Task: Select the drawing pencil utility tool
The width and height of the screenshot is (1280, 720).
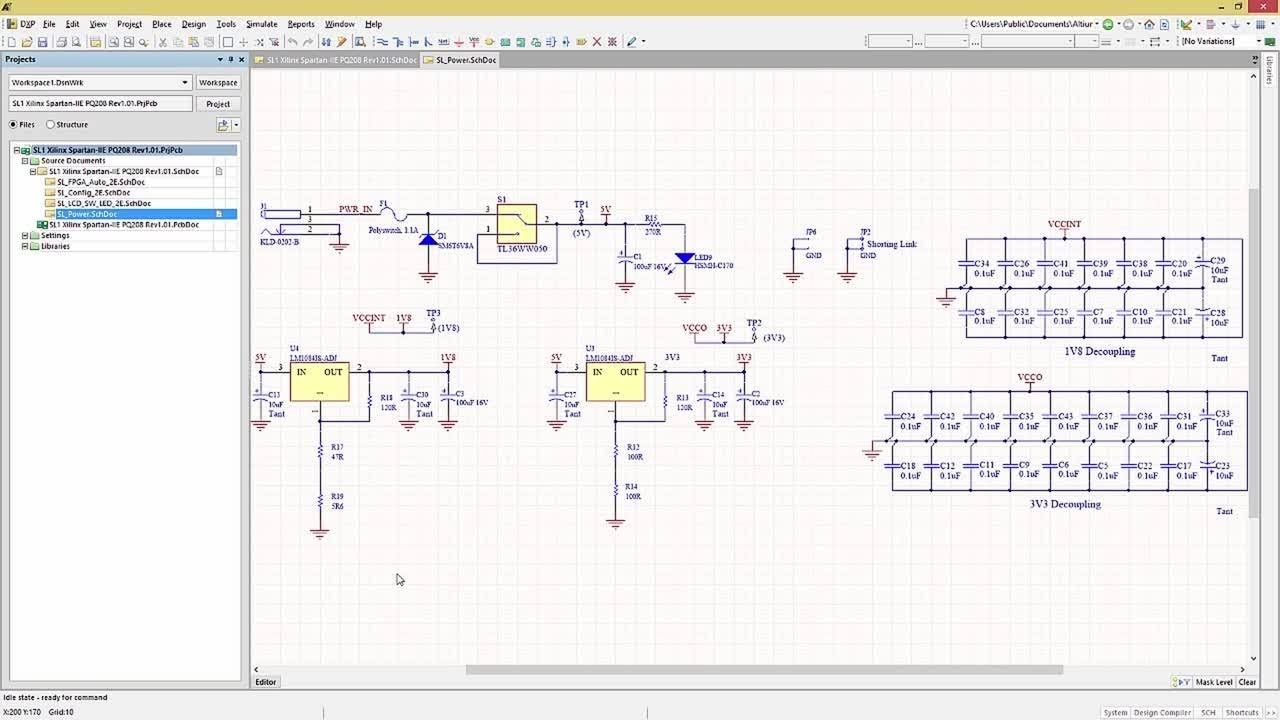Action: (x=631, y=42)
